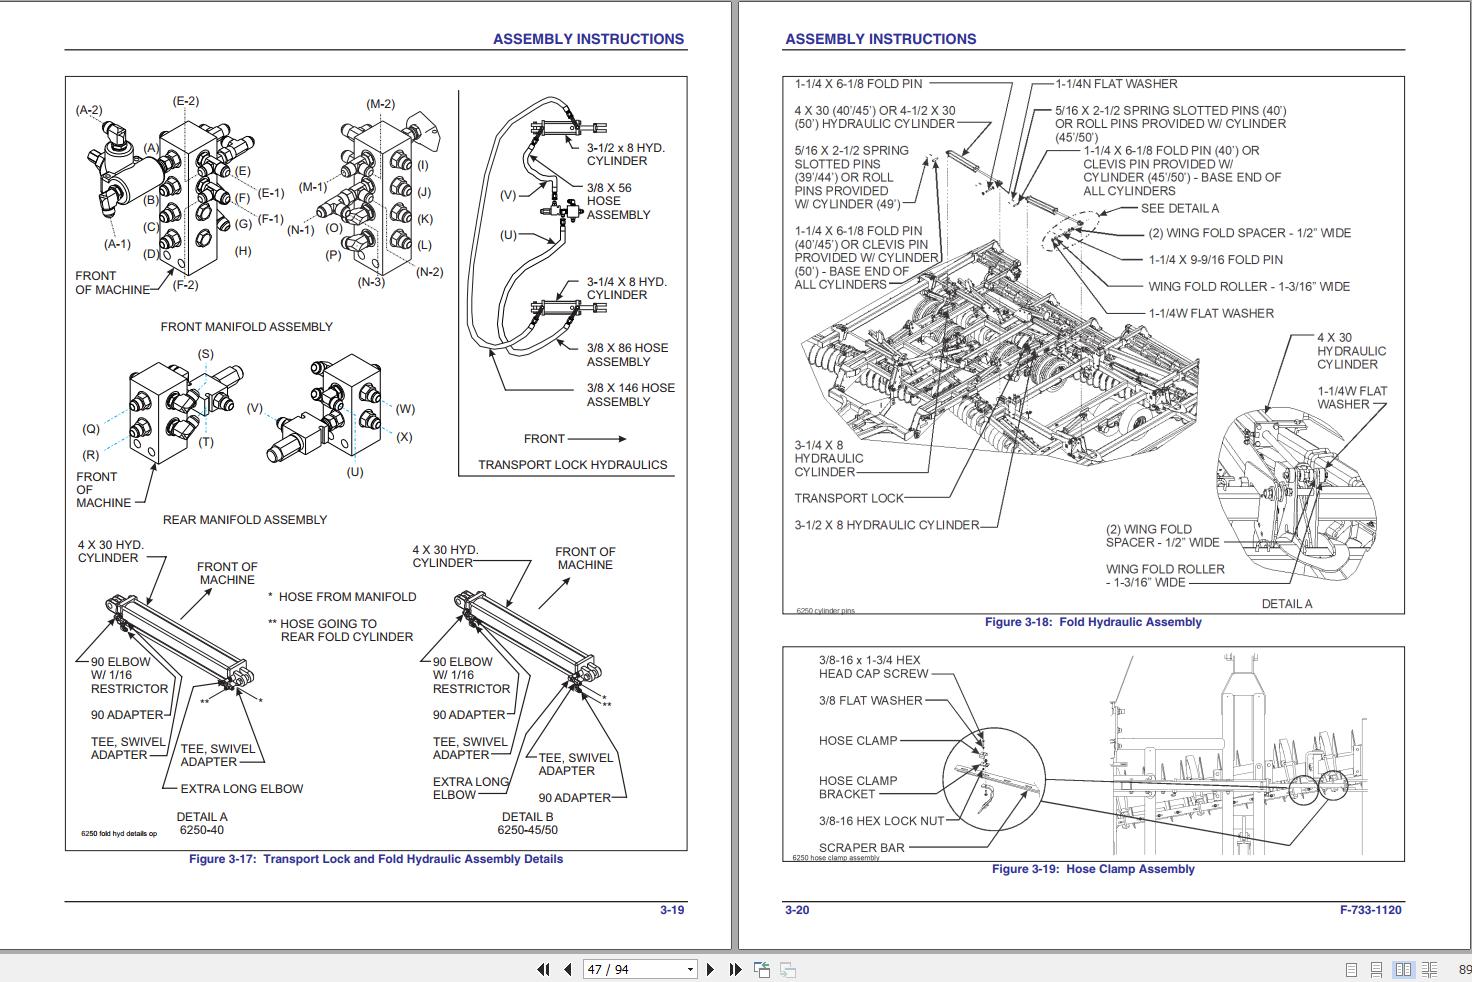Switch to continuous scrolling page layout
The image size is (1472, 982).
(x=1376, y=969)
